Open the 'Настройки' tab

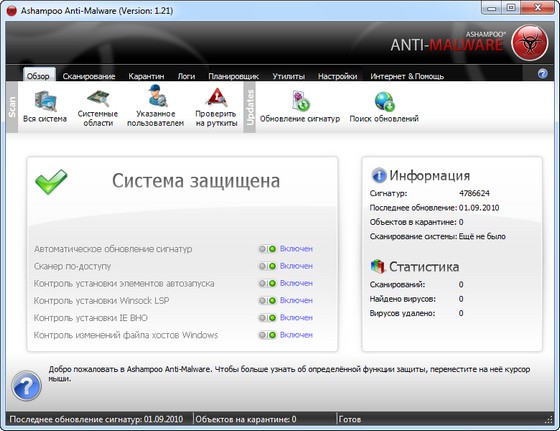click(x=338, y=76)
